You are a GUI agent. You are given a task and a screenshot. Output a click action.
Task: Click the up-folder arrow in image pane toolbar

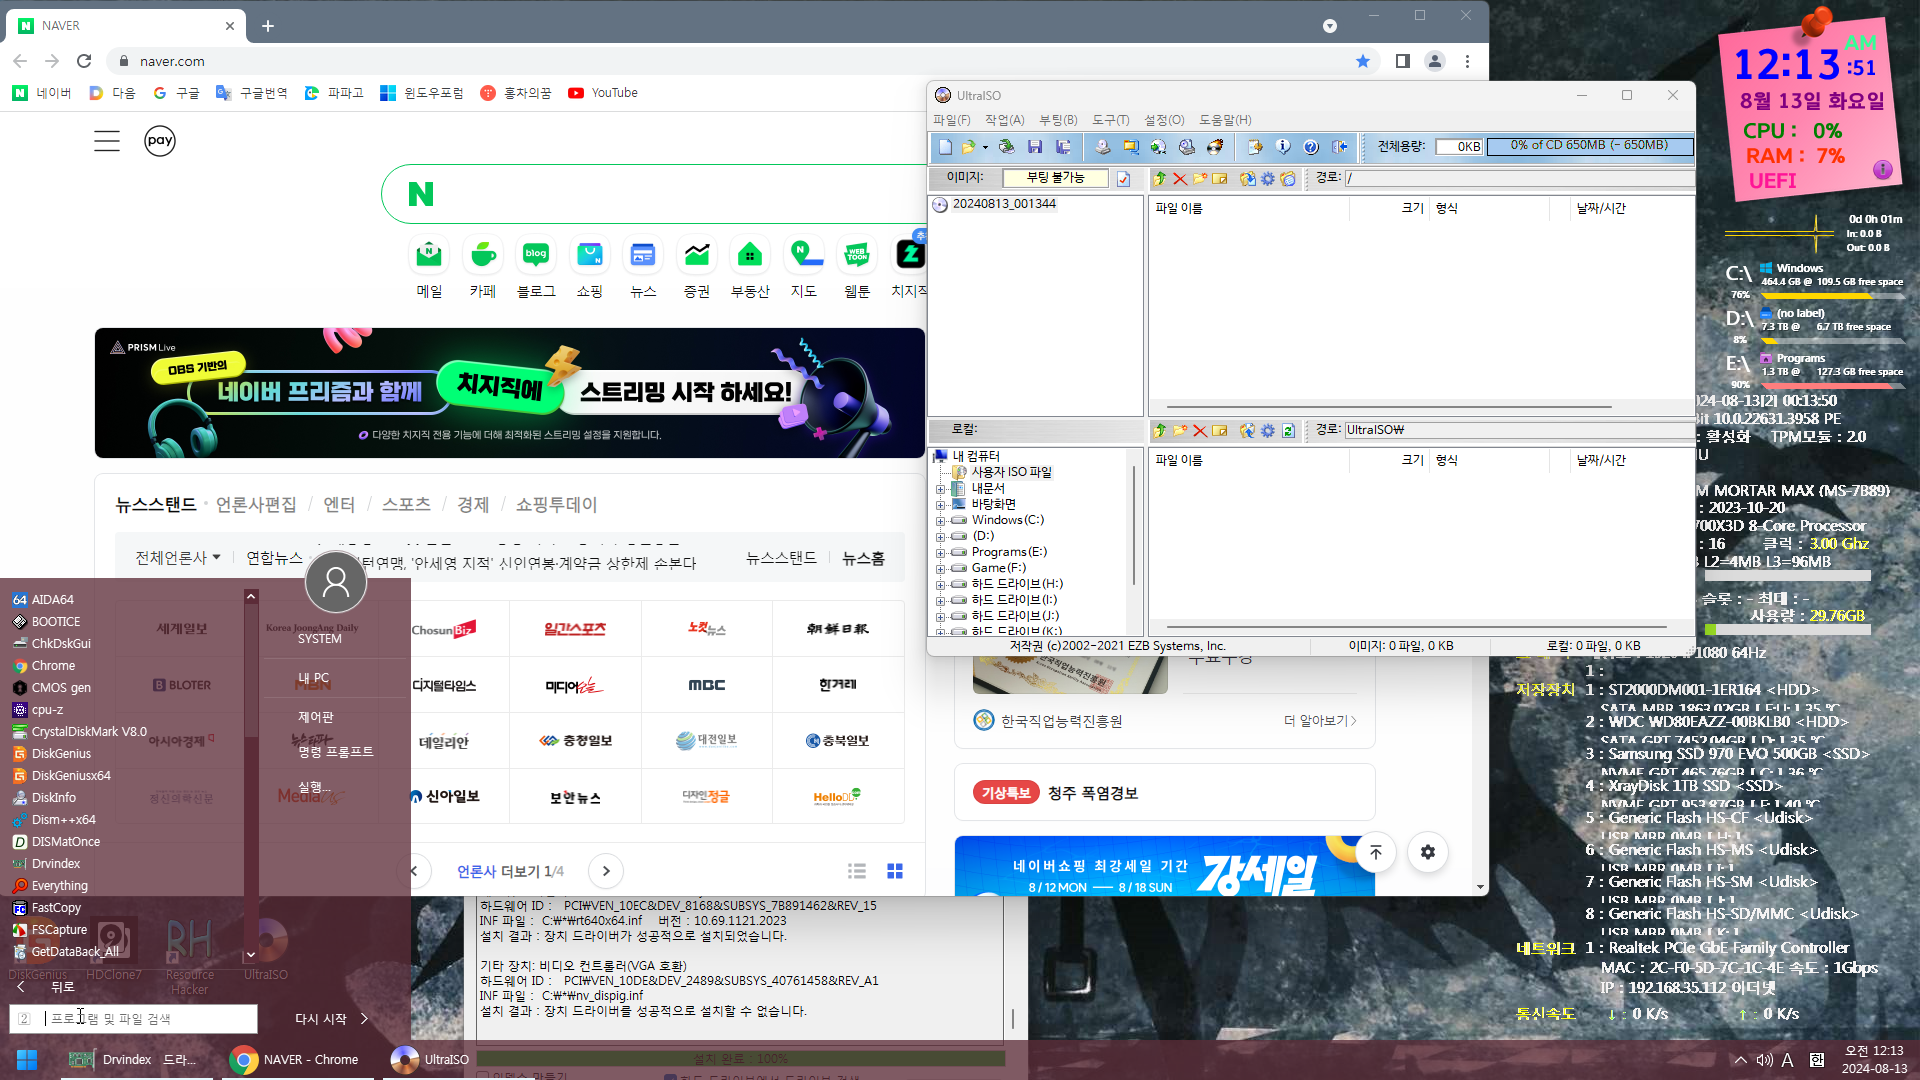1160,179
